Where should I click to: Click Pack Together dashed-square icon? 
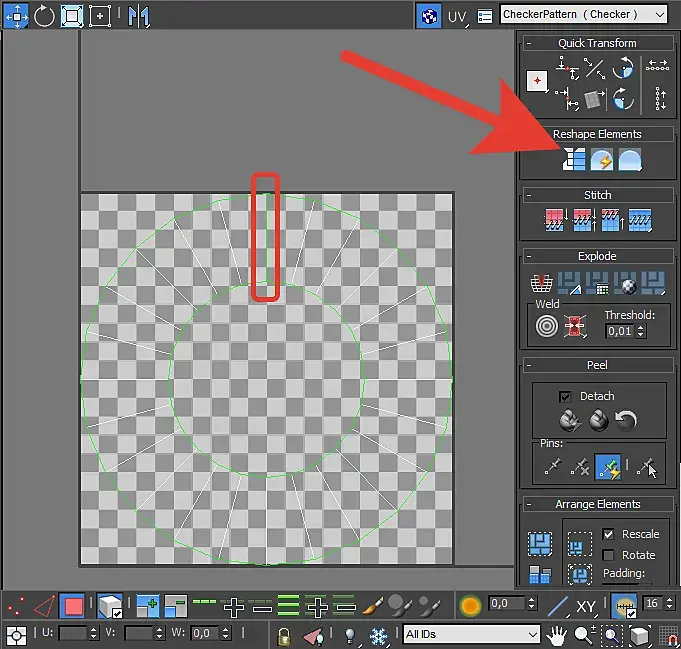[580, 544]
